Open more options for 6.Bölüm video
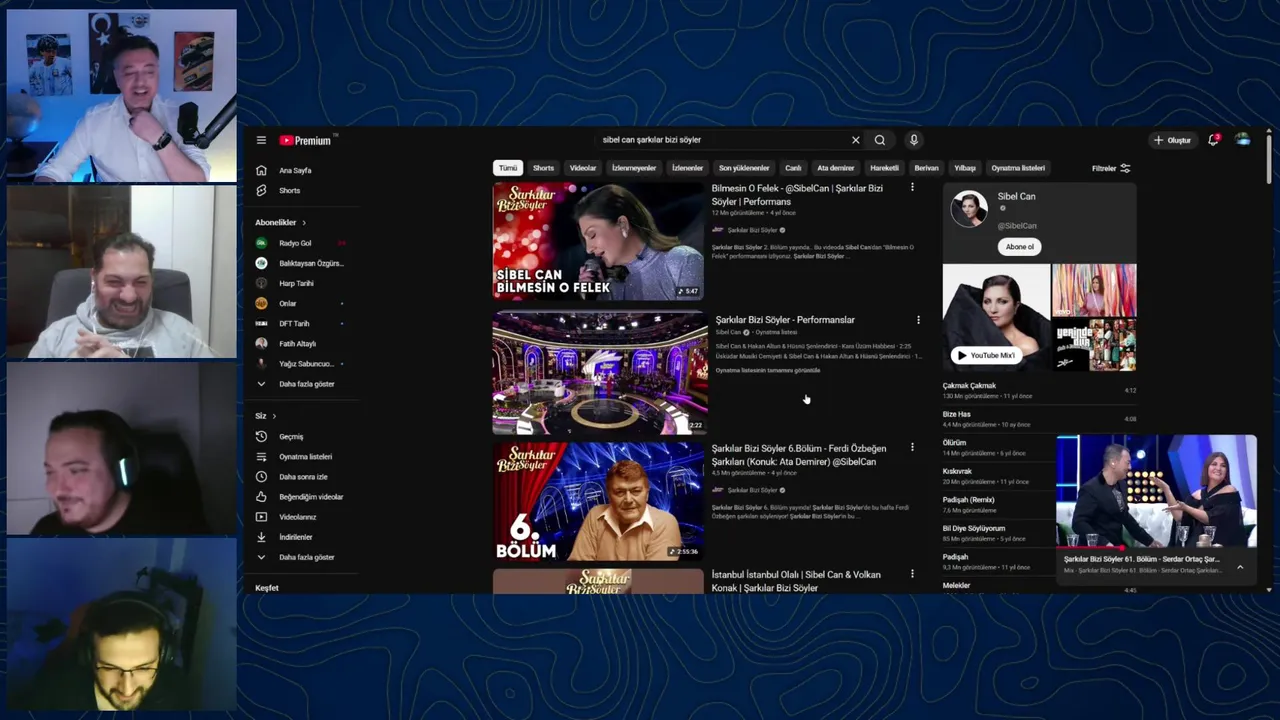This screenshot has height=720, width=1280. 912,448
